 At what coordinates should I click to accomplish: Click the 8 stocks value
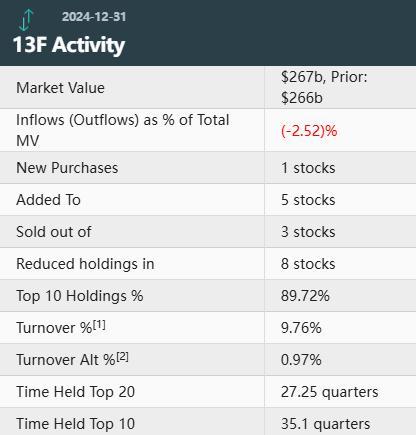point(308,264)
